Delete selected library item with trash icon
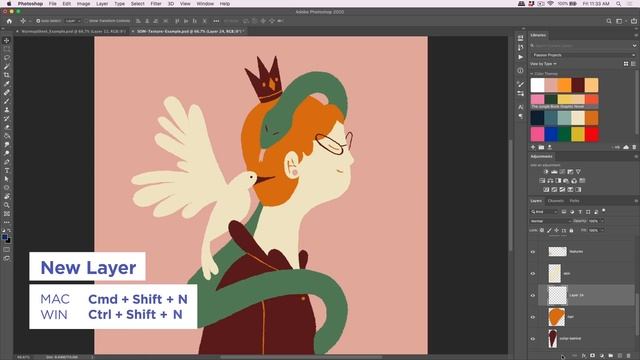The height and width of the screenshot is (360, 640). [x=634, y=147]
